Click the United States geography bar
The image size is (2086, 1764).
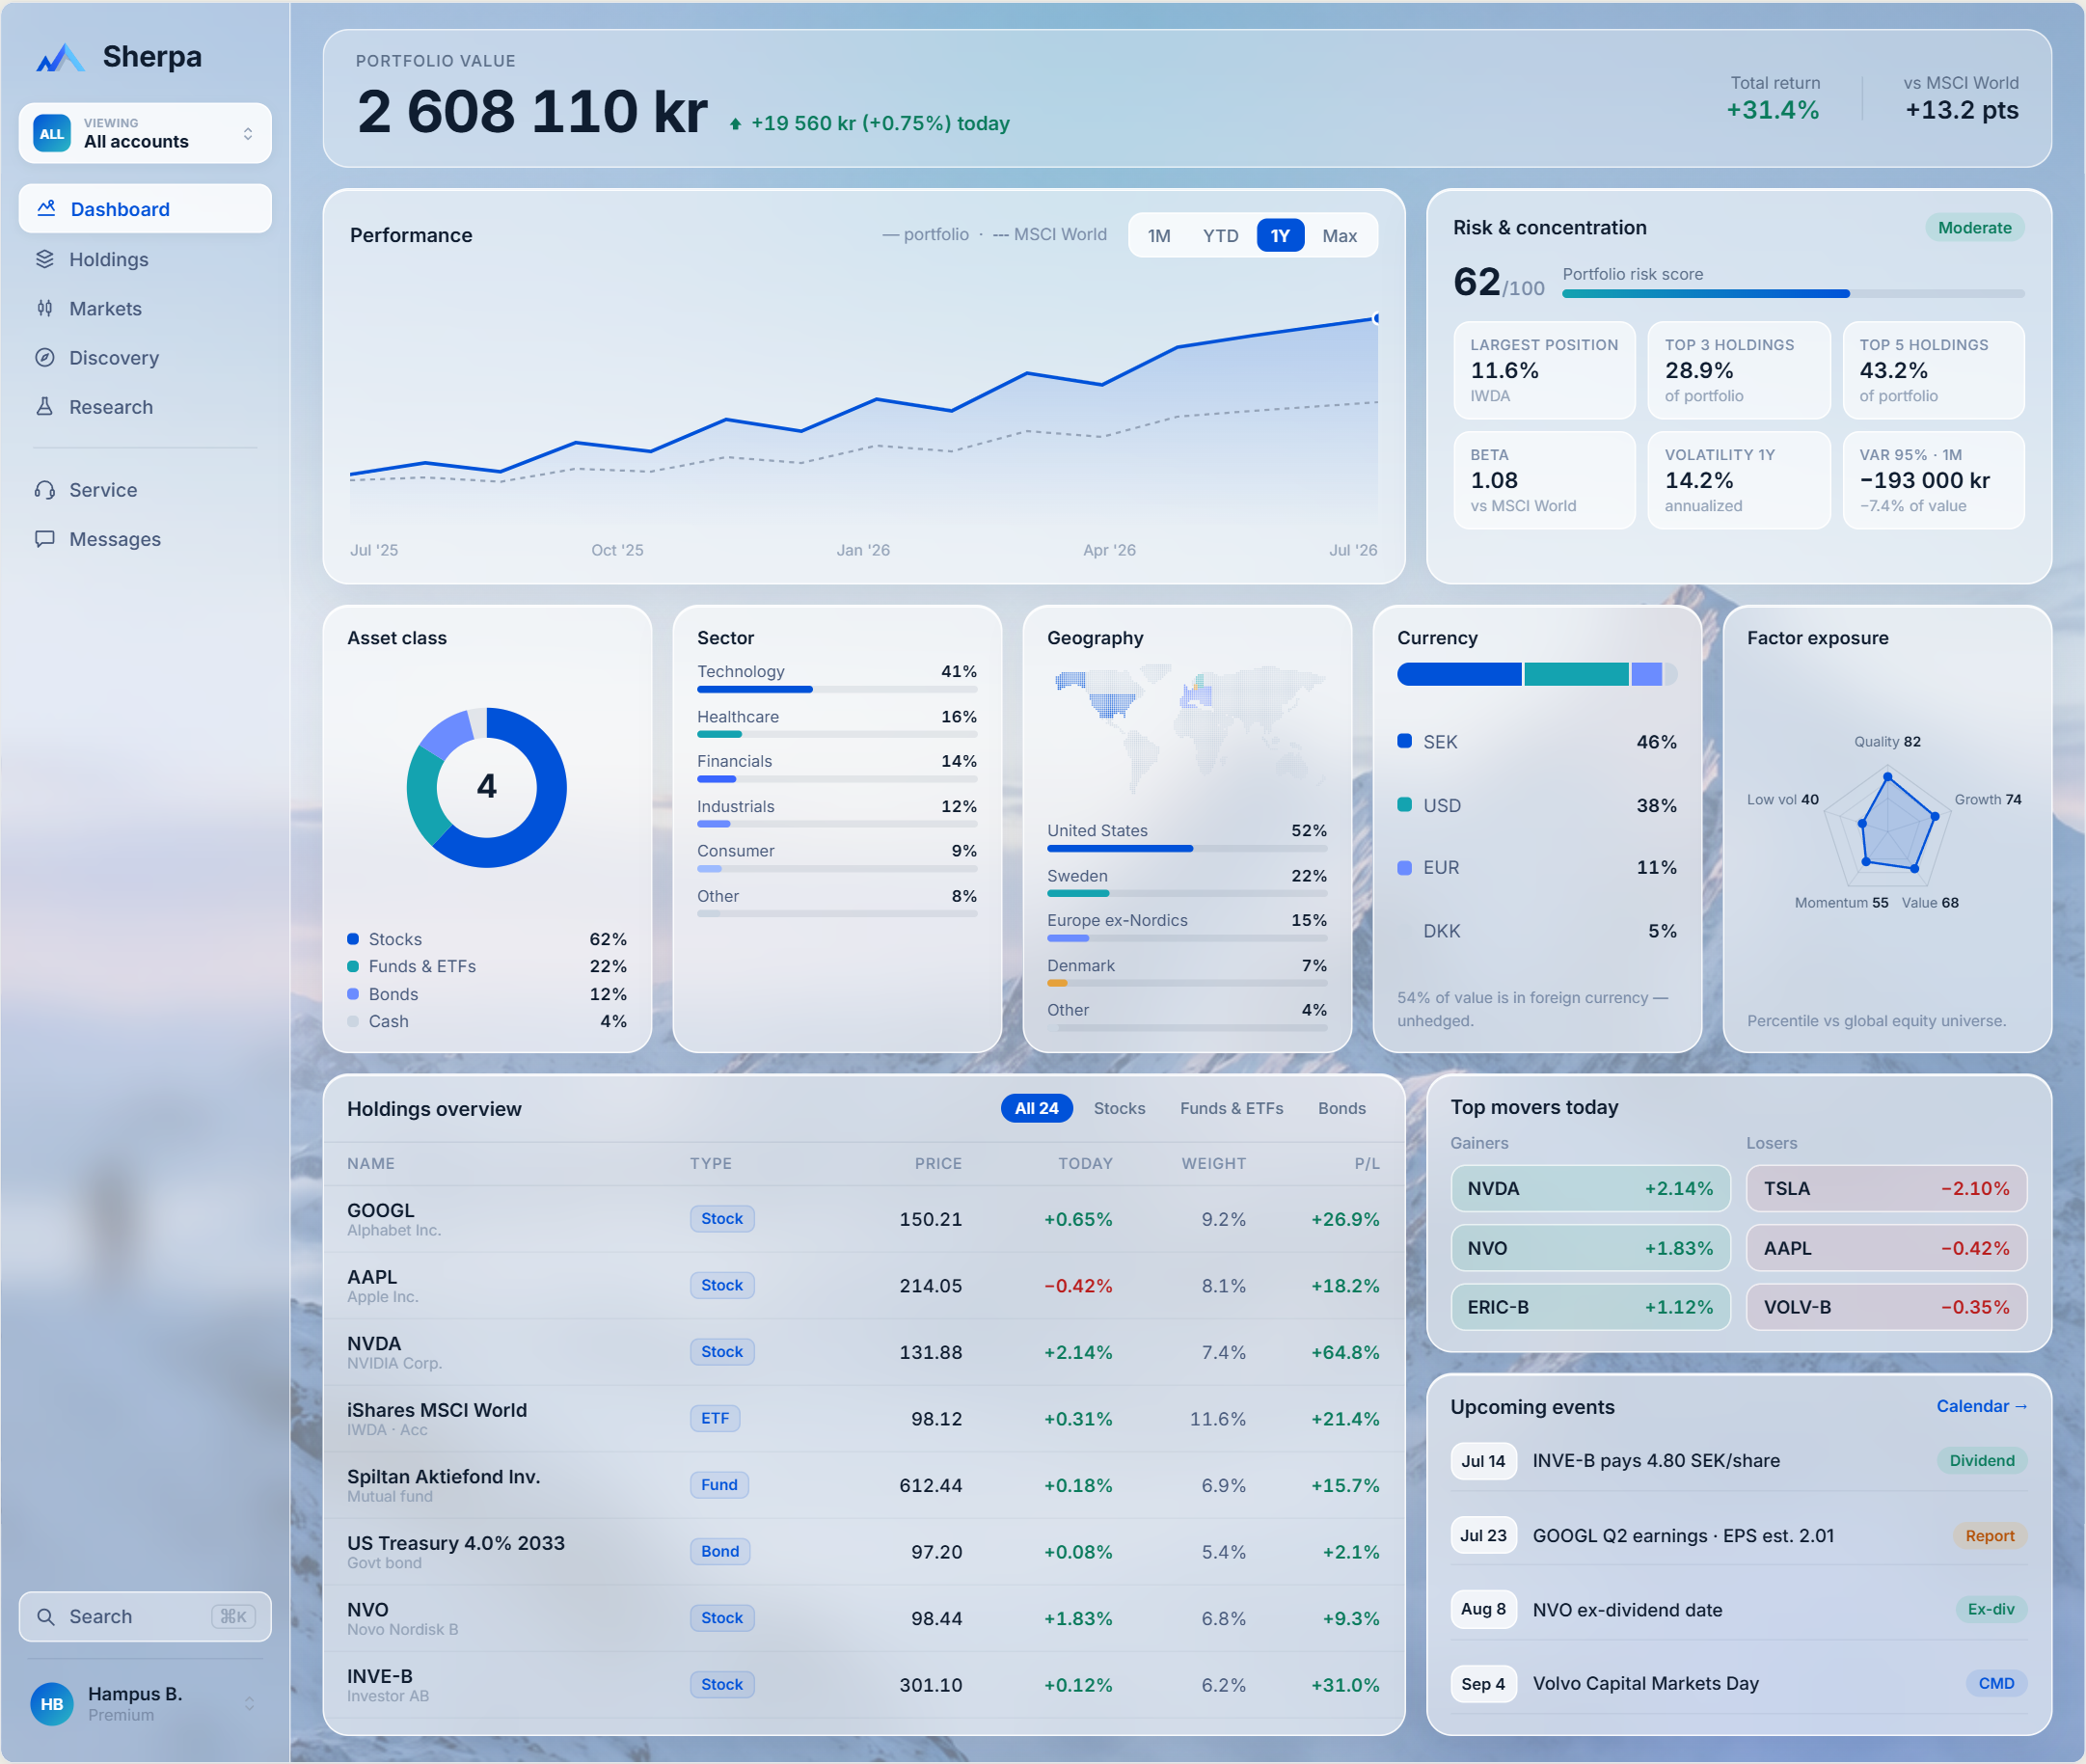[1187, 848]
